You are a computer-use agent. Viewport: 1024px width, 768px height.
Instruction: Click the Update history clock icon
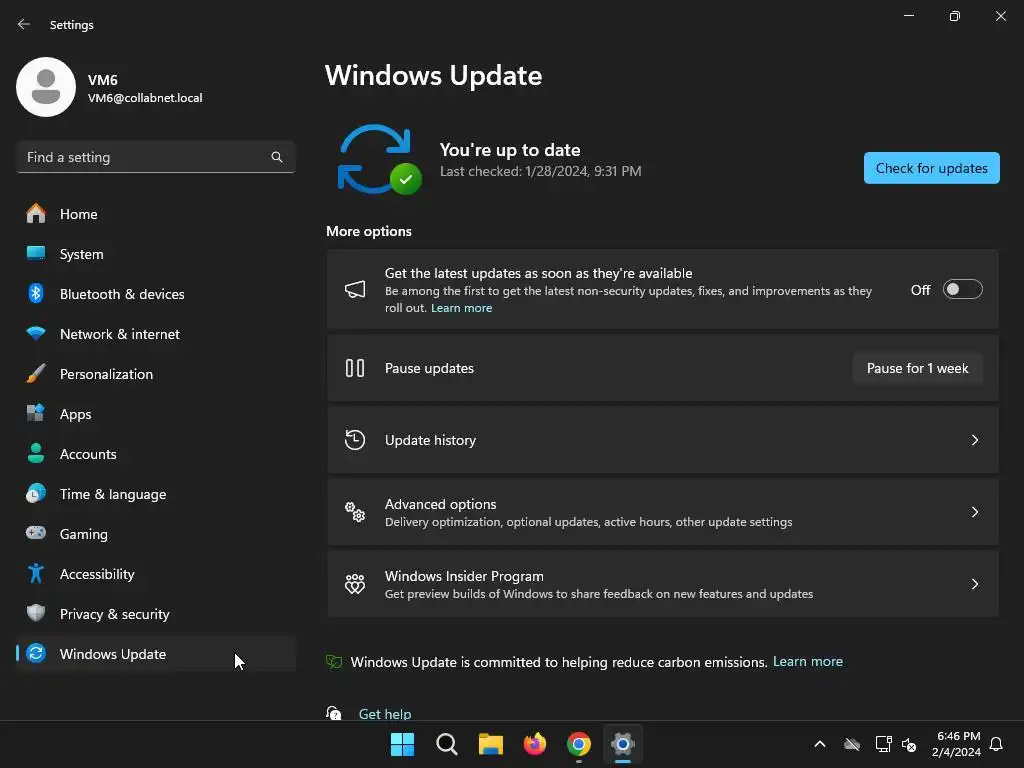[x=355, y=440]
